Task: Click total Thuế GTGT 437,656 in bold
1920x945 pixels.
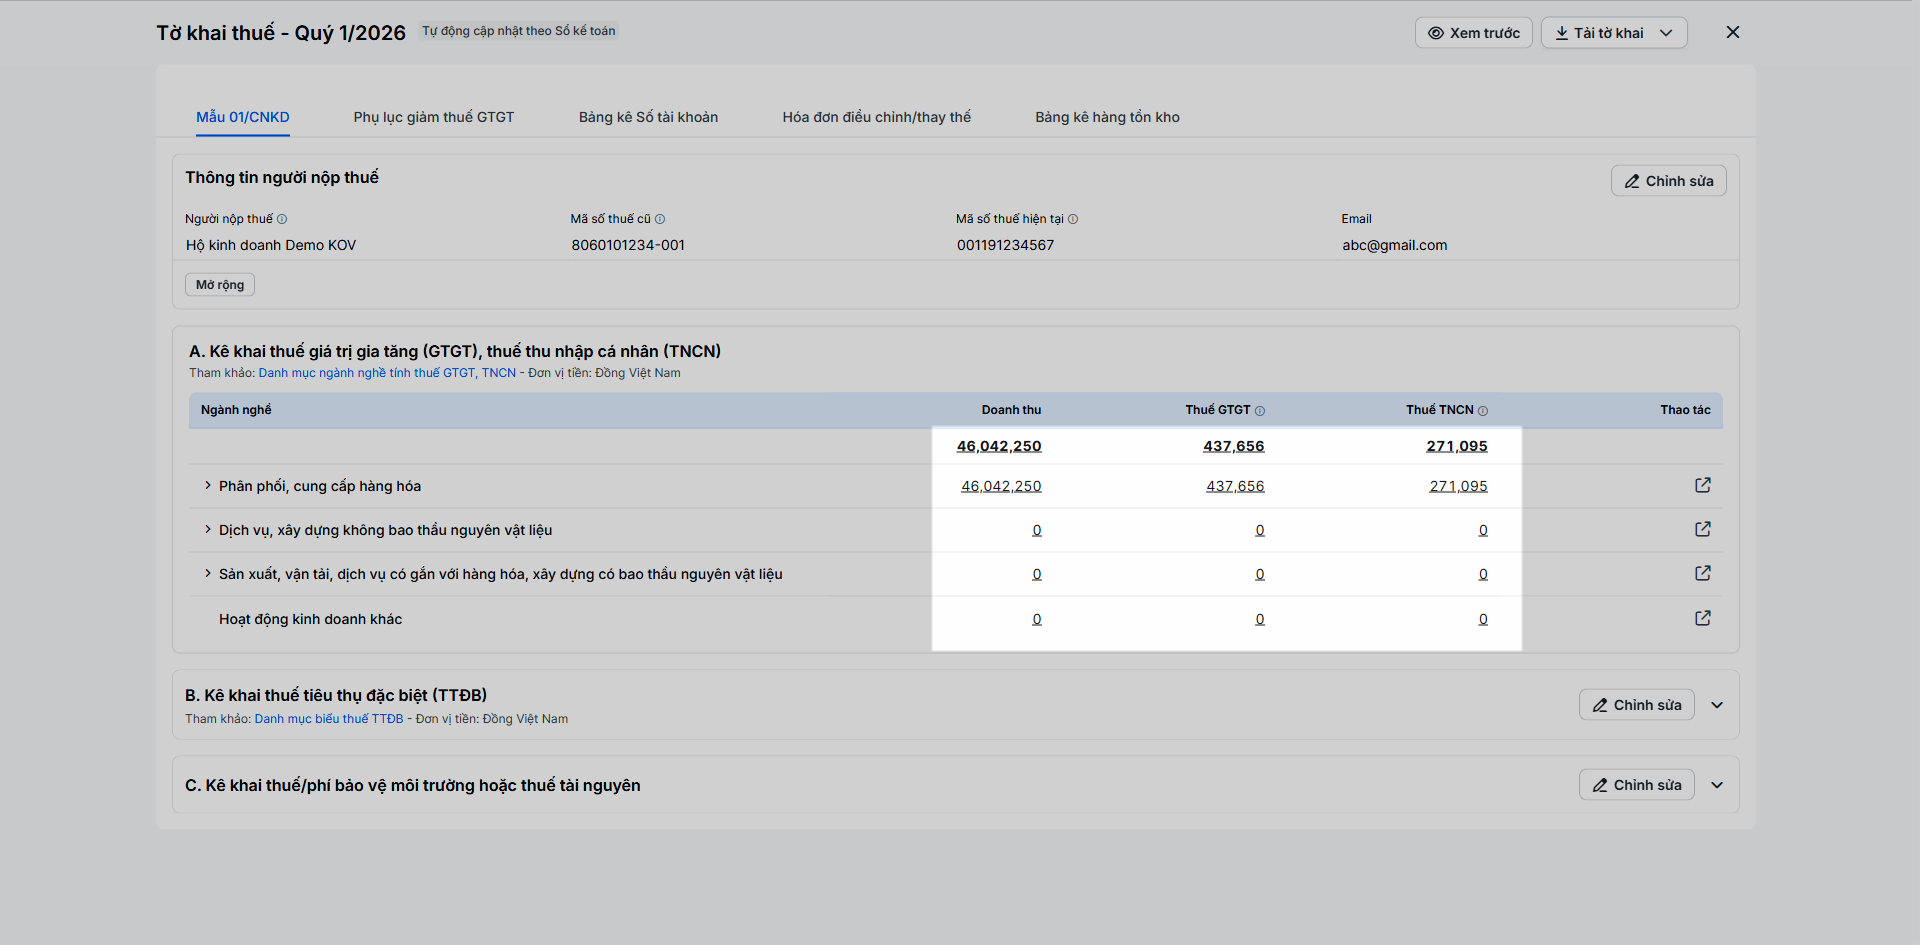Action: [x=1234, y=446]
